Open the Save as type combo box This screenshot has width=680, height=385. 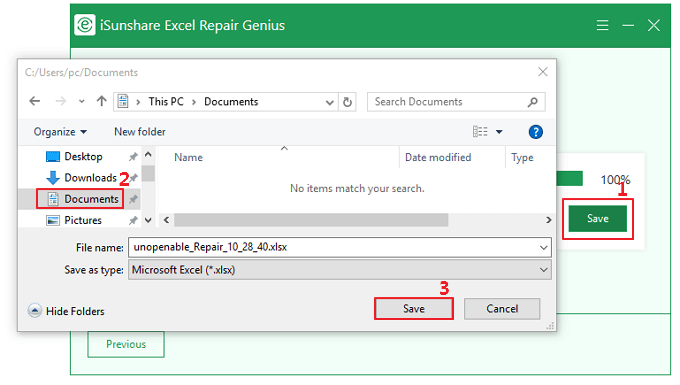340,270
